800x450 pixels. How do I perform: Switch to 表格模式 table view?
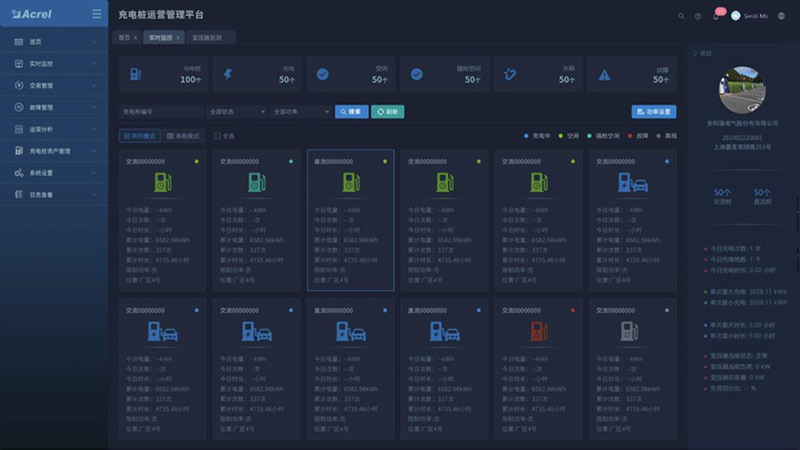183,136
